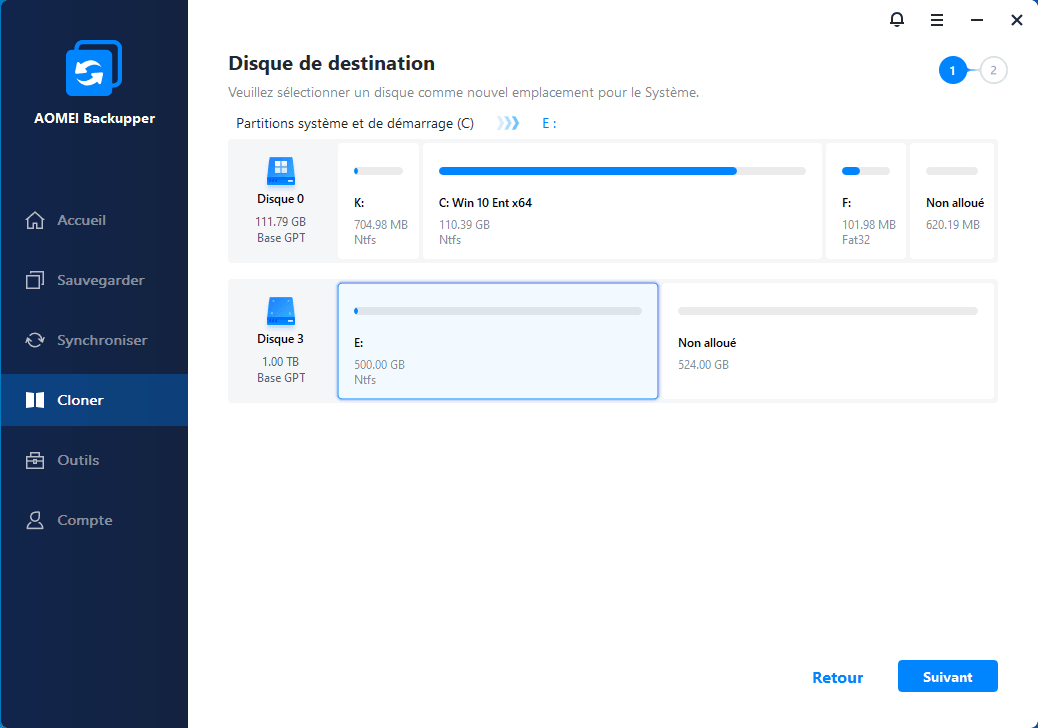Image resolution: width=1038 pixels, height=728 pixels.
Task: Open the Compte menu item
Action: tap(94, 520)
